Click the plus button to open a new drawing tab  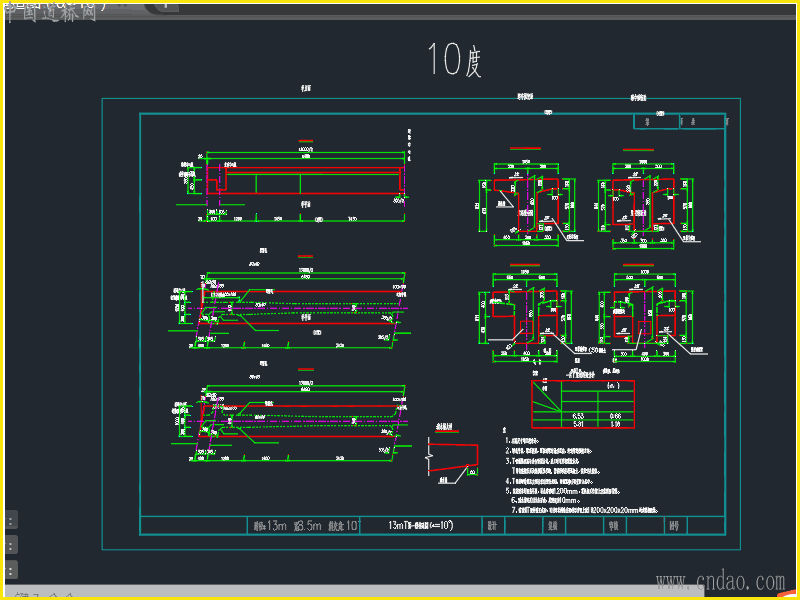(x=165, y=5)
